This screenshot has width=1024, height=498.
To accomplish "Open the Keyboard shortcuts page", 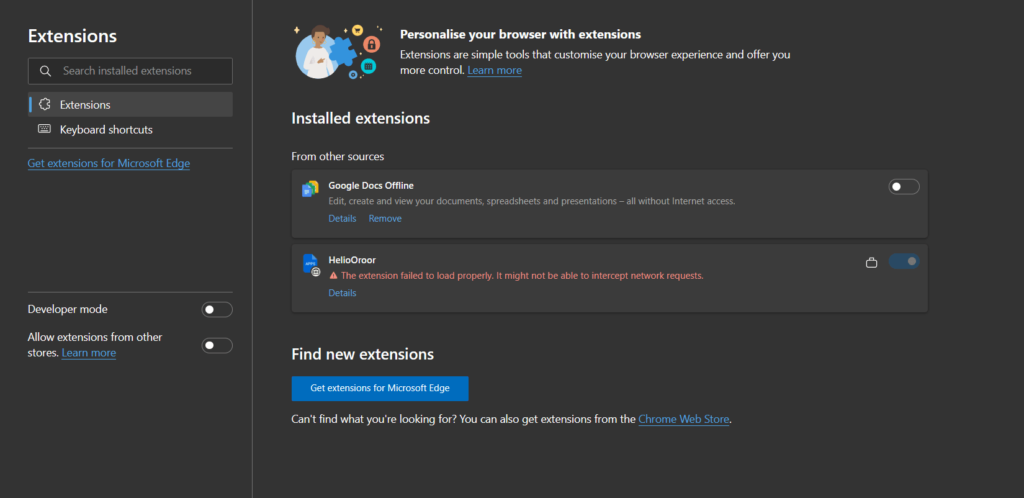I will tap(106, 130).
